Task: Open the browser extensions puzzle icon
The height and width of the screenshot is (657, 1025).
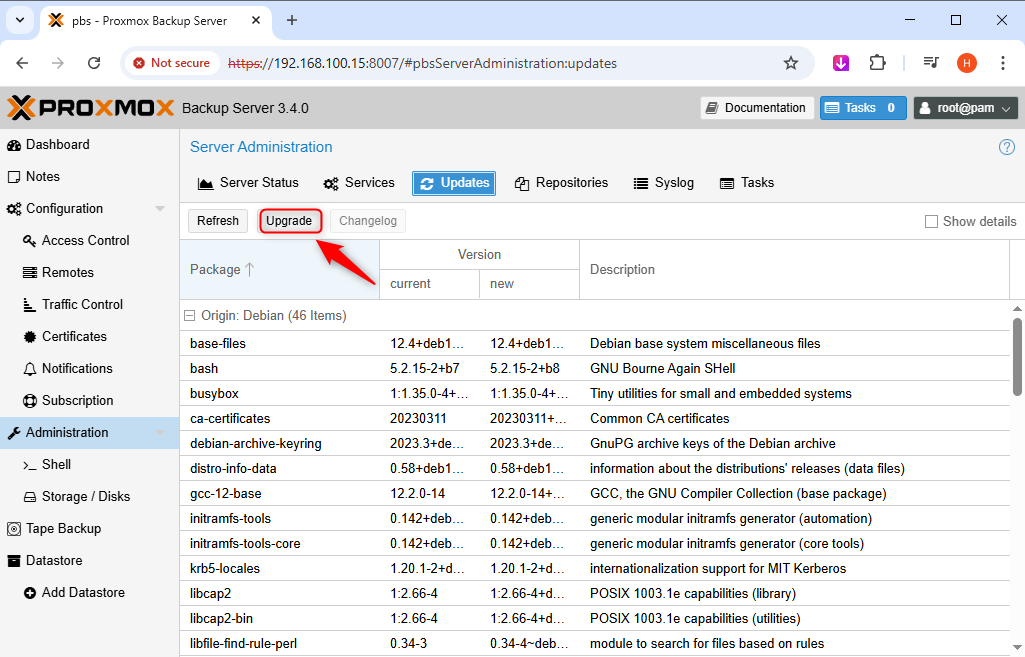Action: 877,63
